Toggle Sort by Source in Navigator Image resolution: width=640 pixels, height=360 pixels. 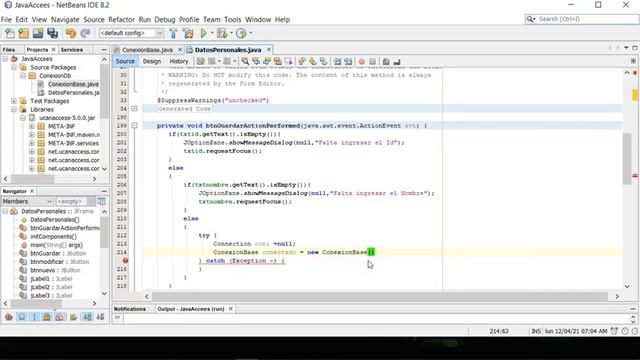(100, 317)
